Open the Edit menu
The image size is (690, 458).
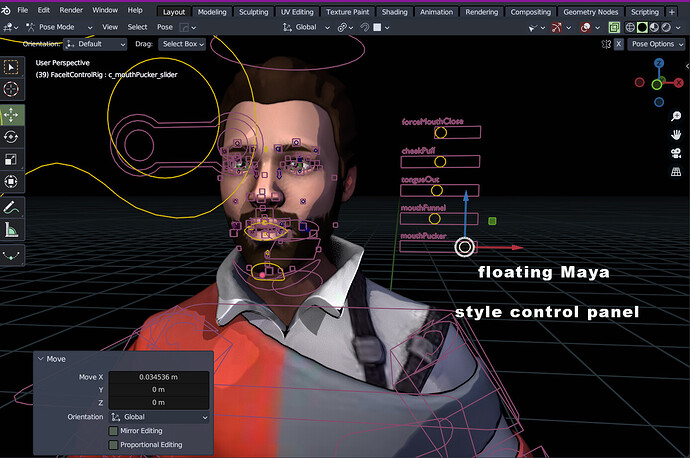point(44,10)
